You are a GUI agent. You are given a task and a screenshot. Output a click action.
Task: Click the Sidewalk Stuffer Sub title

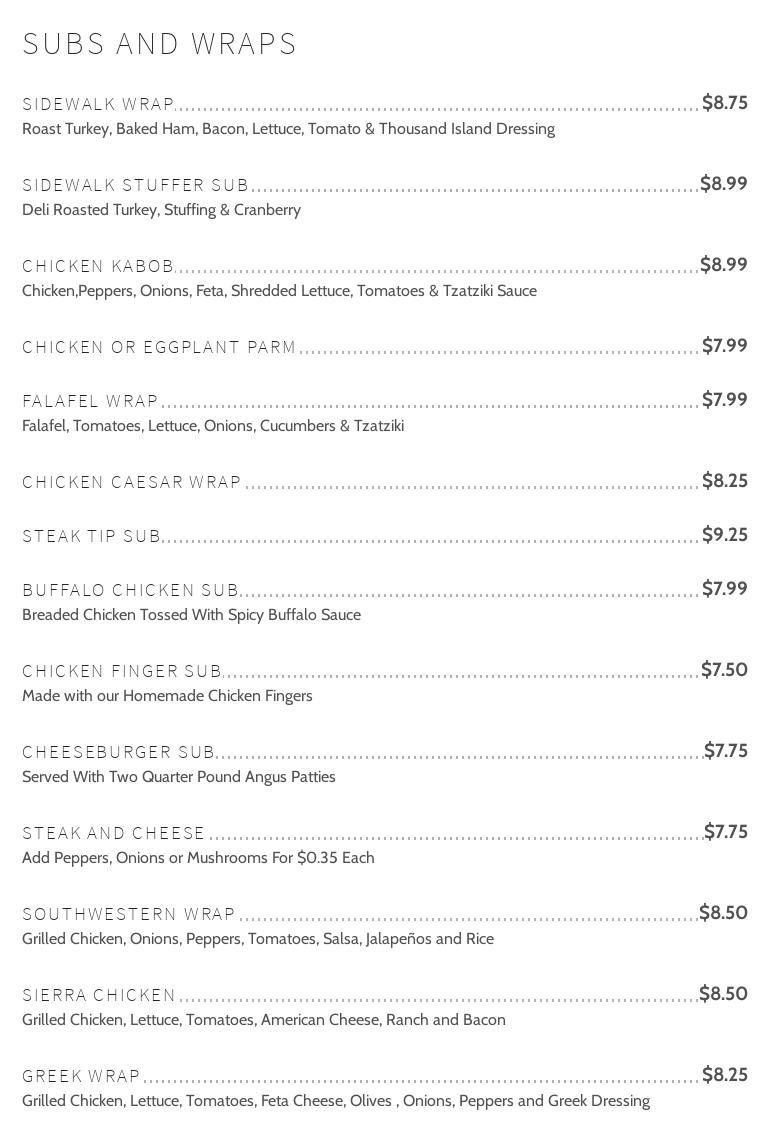click(135, 185)
